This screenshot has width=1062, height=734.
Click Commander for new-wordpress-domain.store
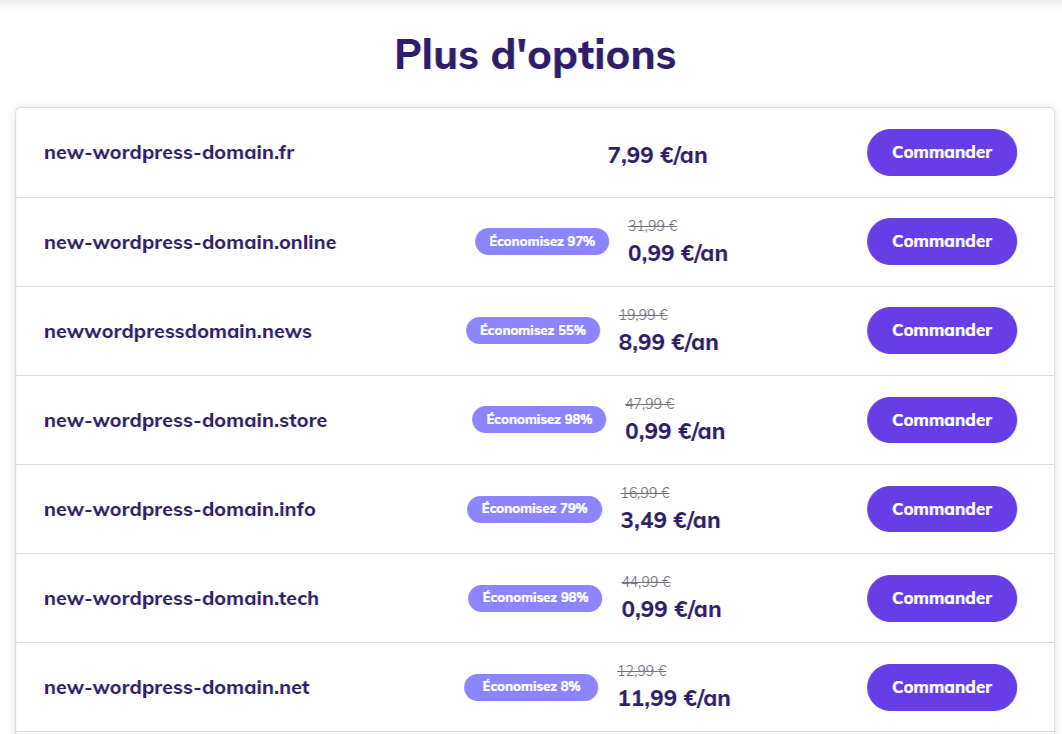point(941,419)
